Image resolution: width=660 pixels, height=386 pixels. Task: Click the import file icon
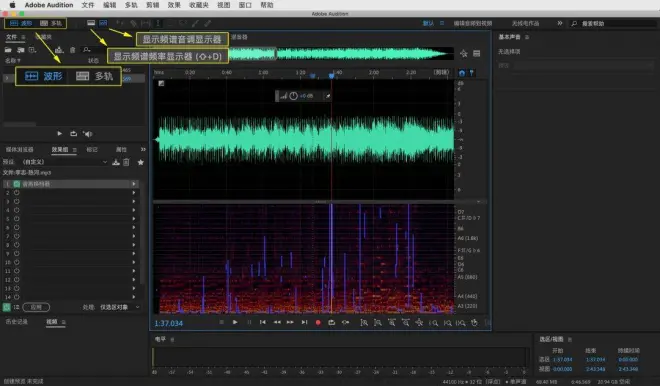[x=21, y=50]
